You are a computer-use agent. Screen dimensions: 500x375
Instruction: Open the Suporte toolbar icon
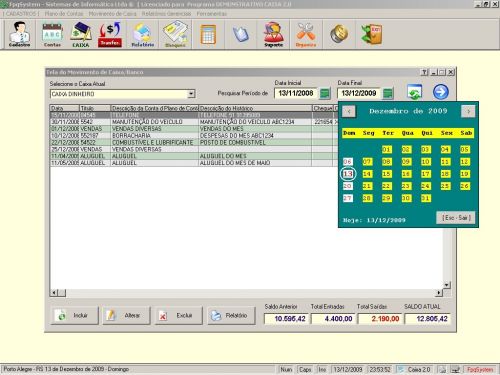(273, 34)
